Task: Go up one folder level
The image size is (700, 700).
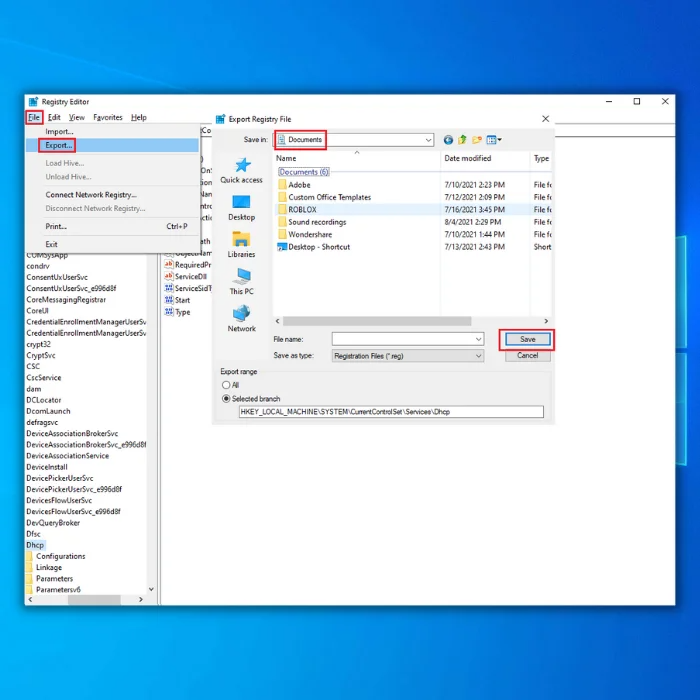Action: 463,140
